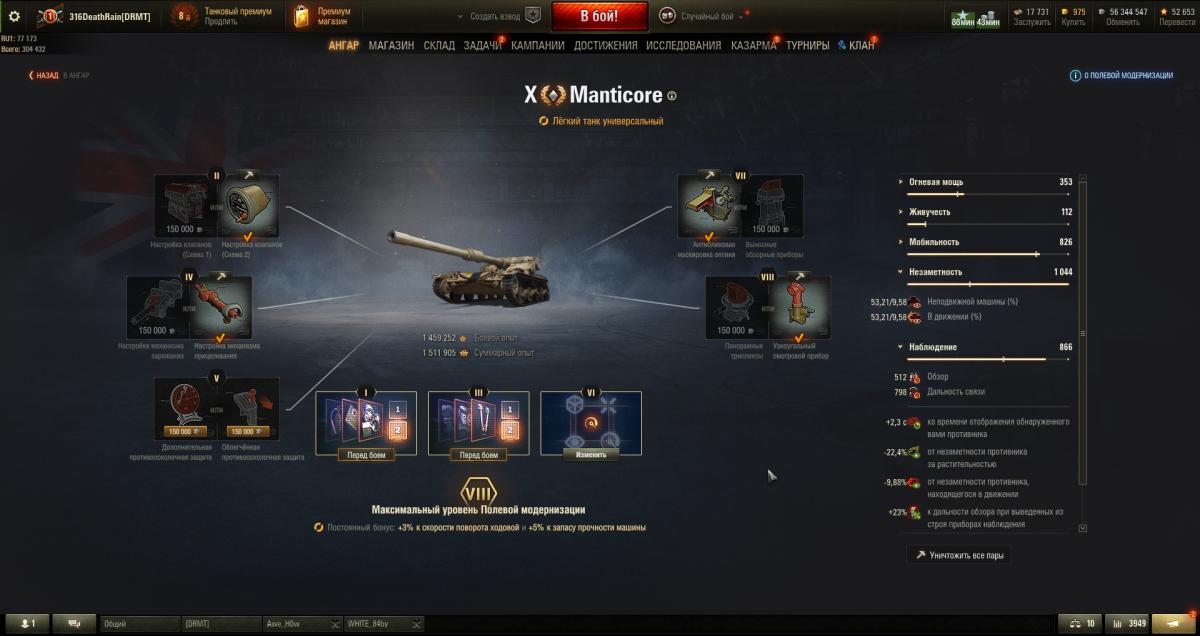The height and width of the screenshot is (636, 1200).
Task: Click the stats panel vertical scrollbar
Action: pos(1082,332)
